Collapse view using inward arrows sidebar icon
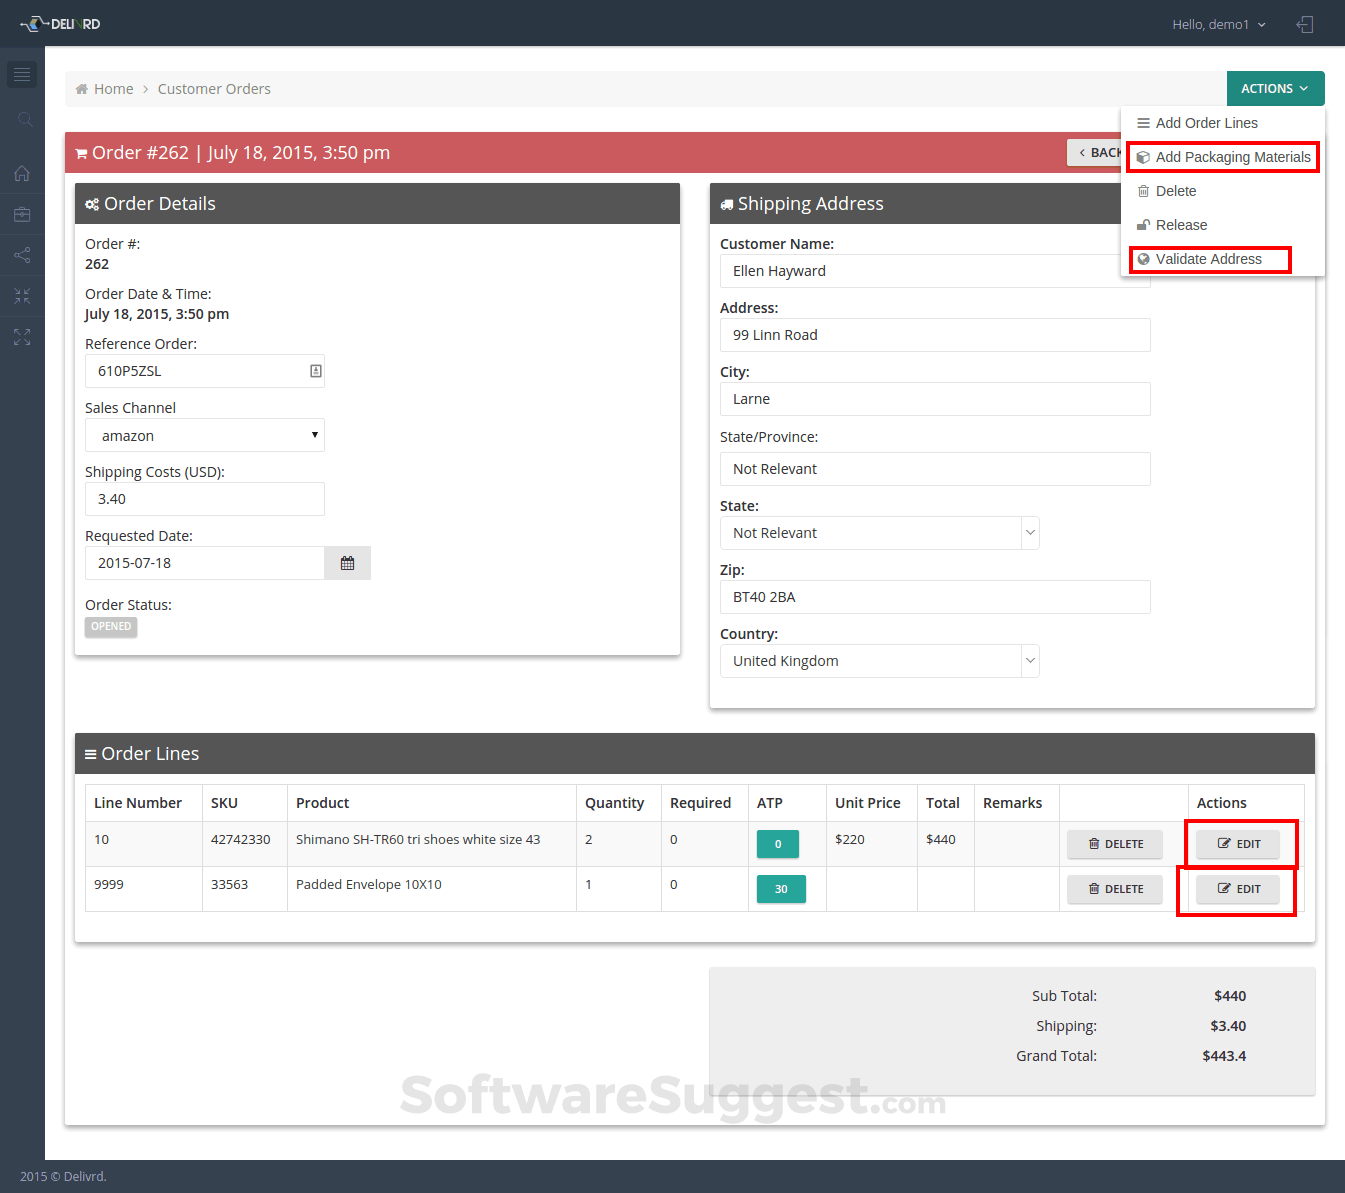Image resolution: width=1345 pixels, height=1193 pixels. pyautogui.click(x=22, y=296)
